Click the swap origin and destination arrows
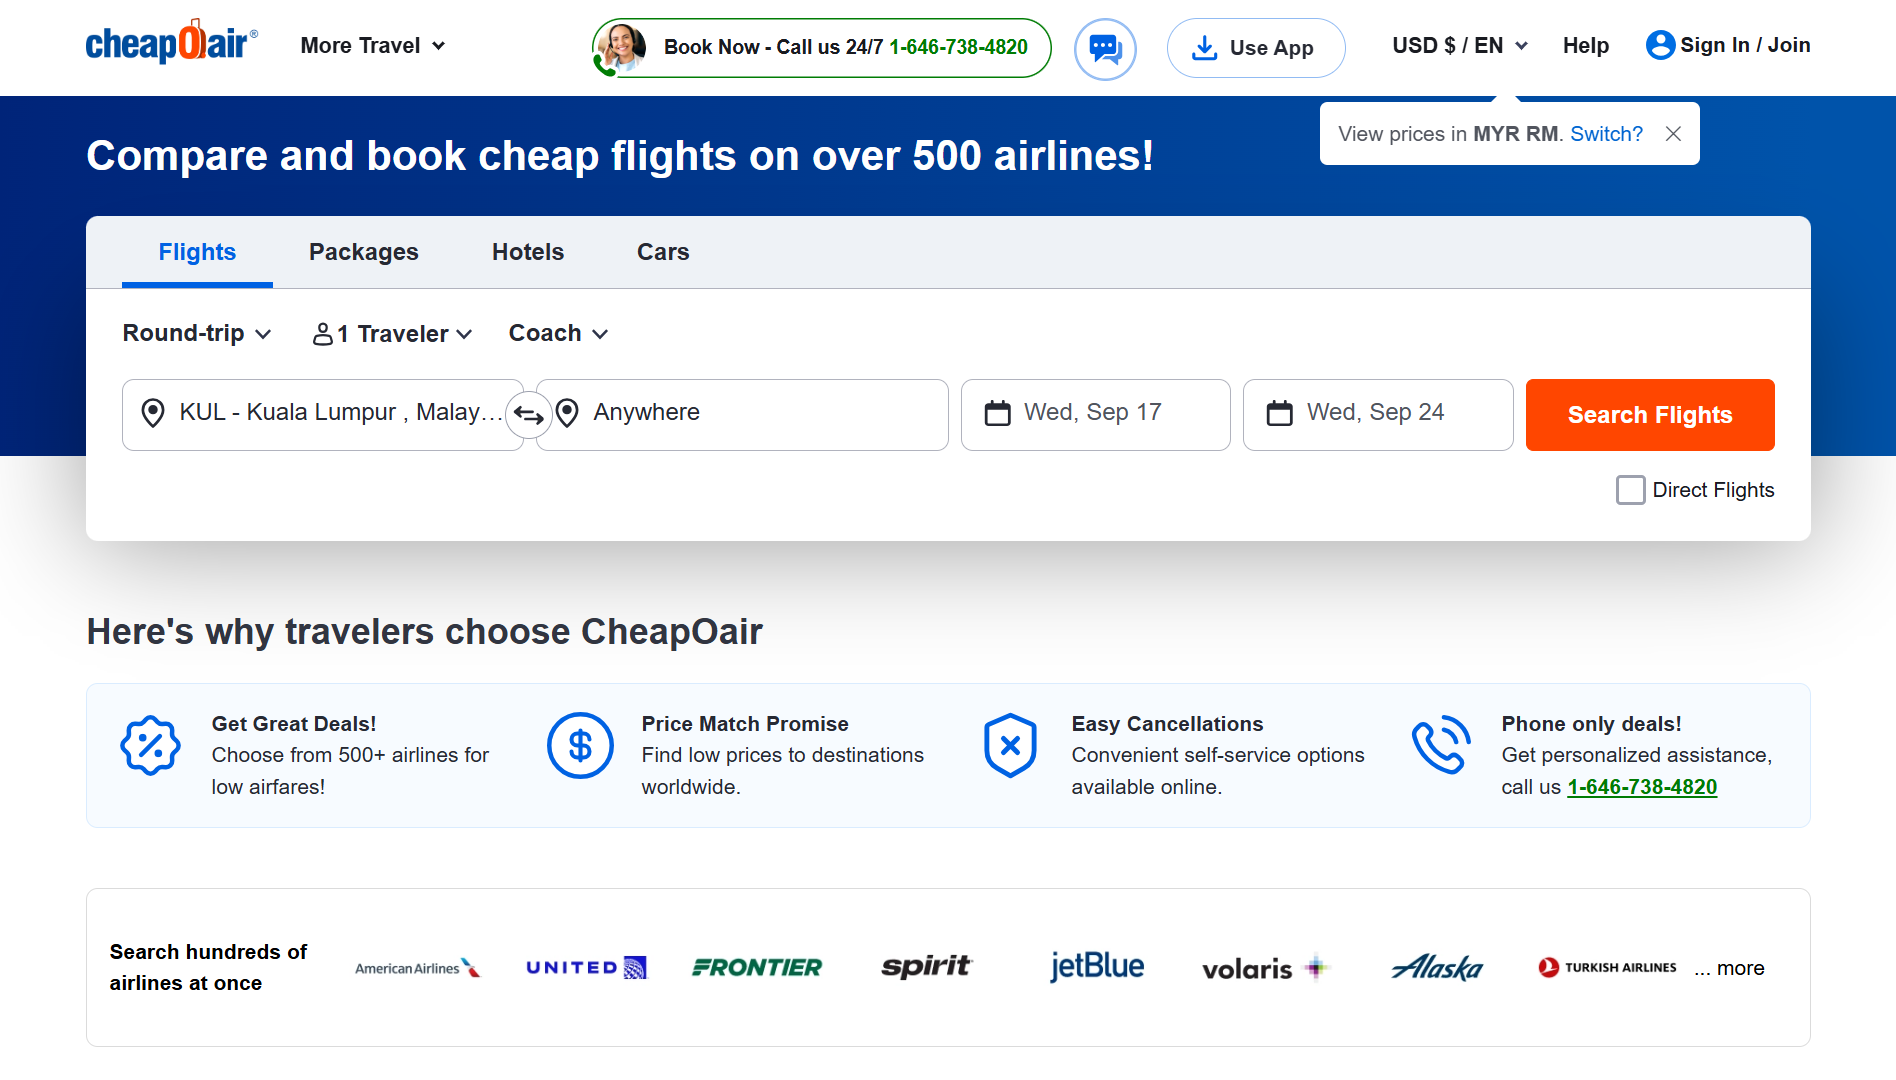1896x1080 pixels. click(x=528, y=414)
